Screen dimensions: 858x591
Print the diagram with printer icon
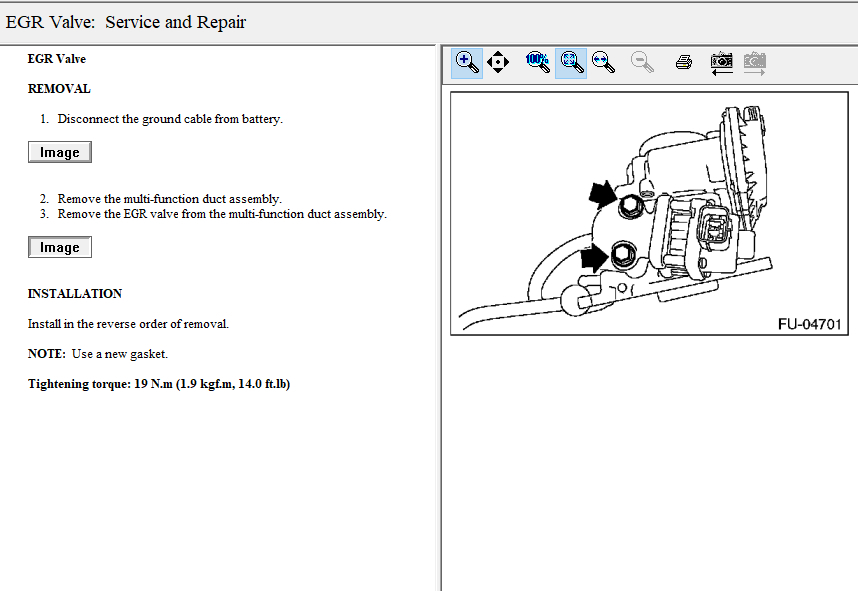coord(683,62)
